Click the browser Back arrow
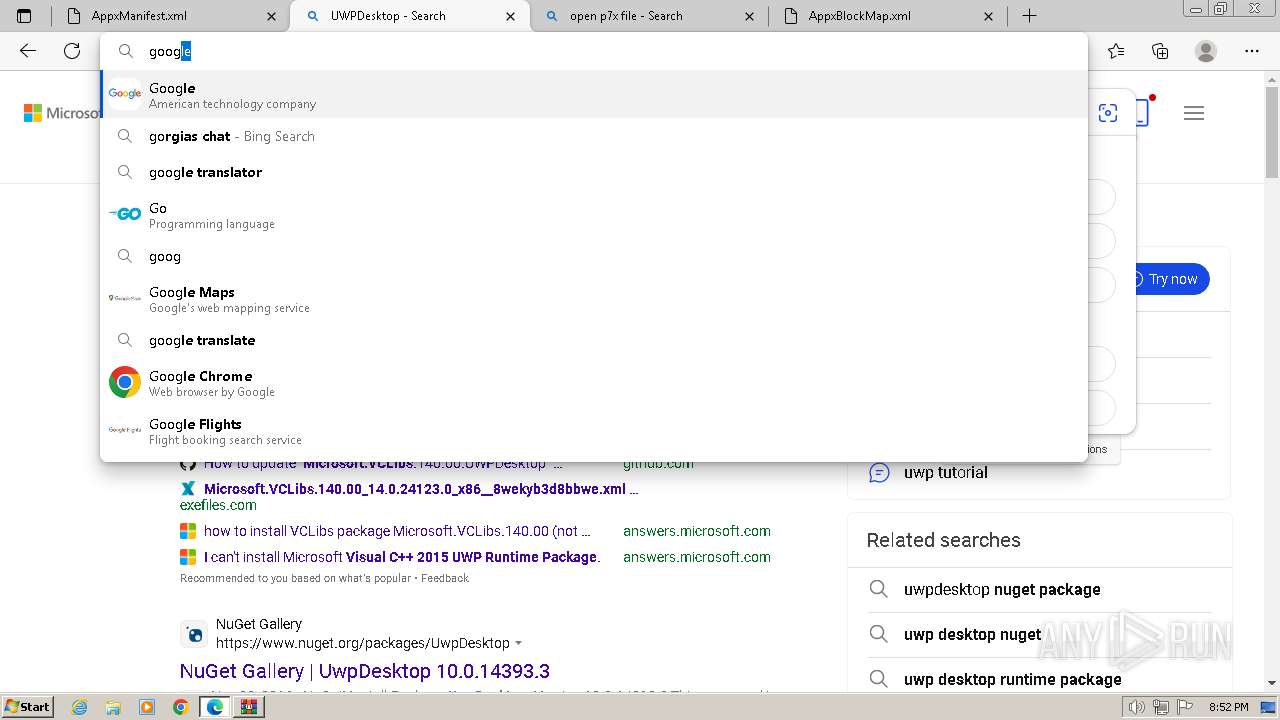The height and width of the screenshot is (720, 1280). click(28, 51)
